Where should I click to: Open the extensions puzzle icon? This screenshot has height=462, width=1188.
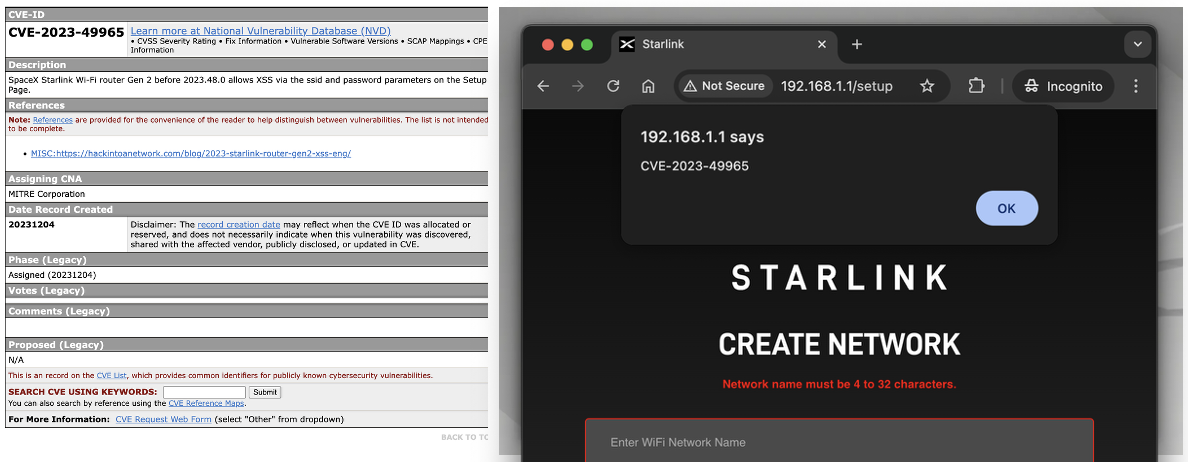click(x=976, y=86)
